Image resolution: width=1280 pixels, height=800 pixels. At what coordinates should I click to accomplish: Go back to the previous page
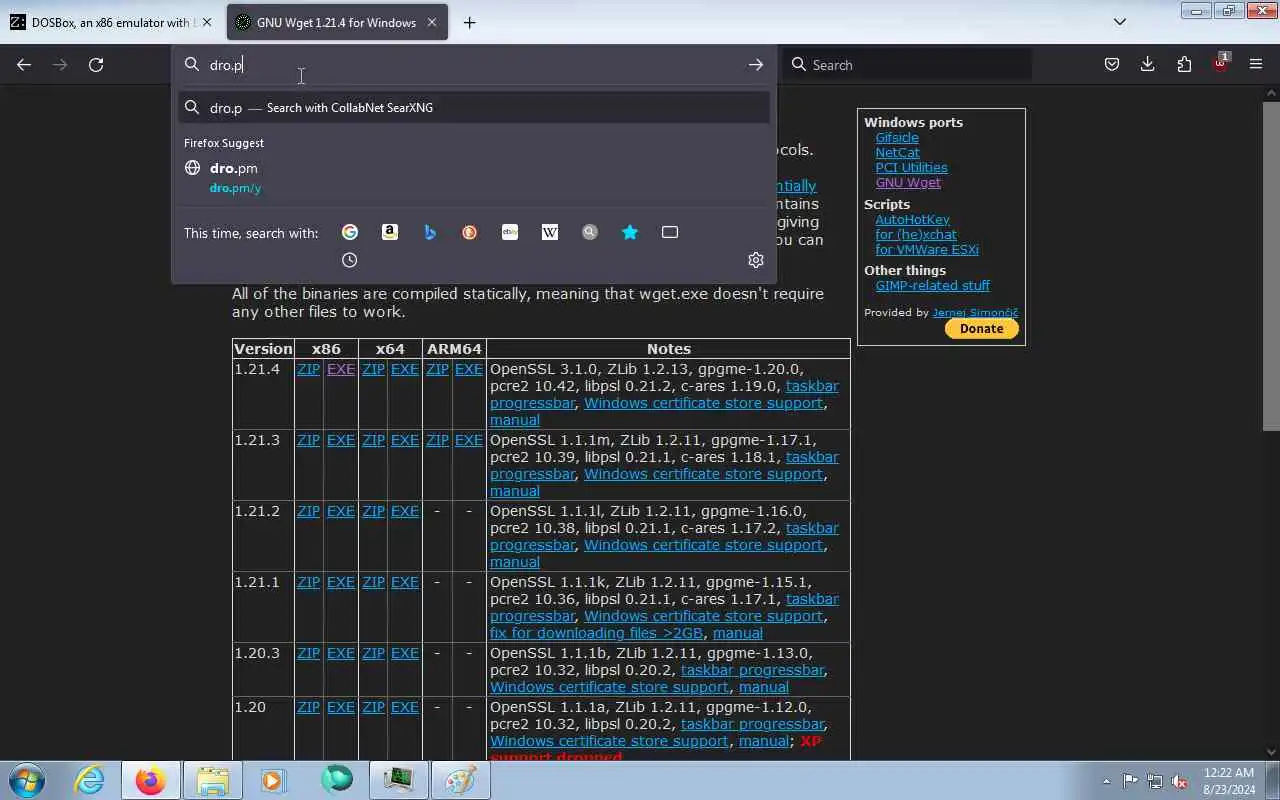[24, 65]
